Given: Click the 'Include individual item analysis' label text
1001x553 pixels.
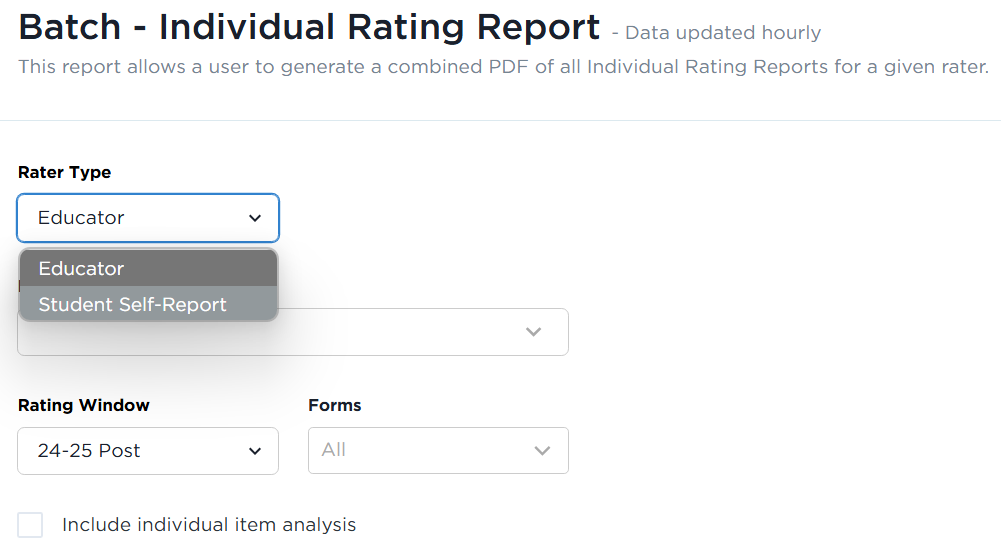Looking at the screenshot, I should click(209, 525).
